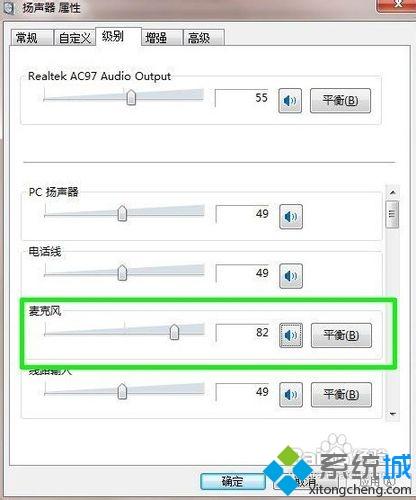Click the speaker properties title bar icon
The width and height of the screenshot is (416, 500).
pyautogui.click(x=9, y=7)
